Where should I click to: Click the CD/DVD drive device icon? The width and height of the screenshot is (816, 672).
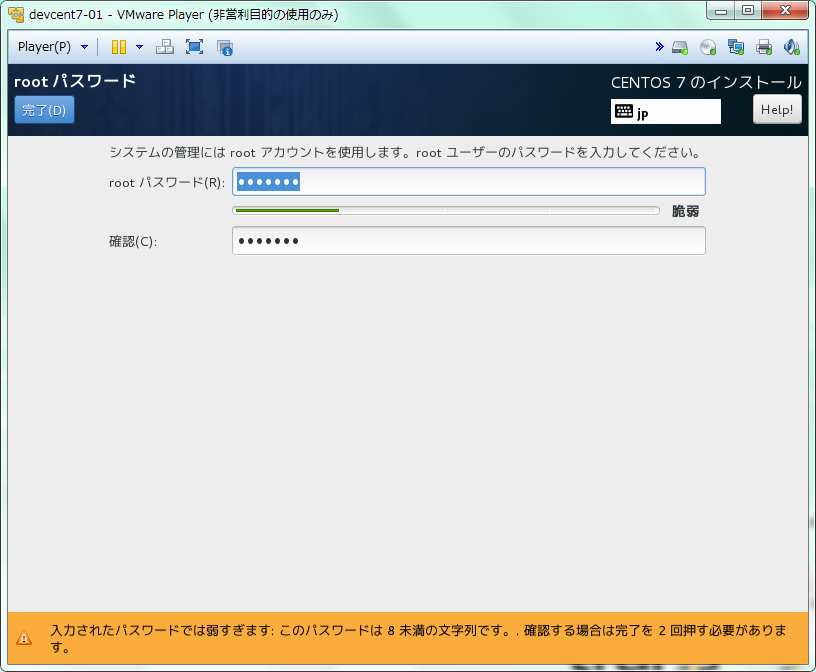(x=708, y=47)
